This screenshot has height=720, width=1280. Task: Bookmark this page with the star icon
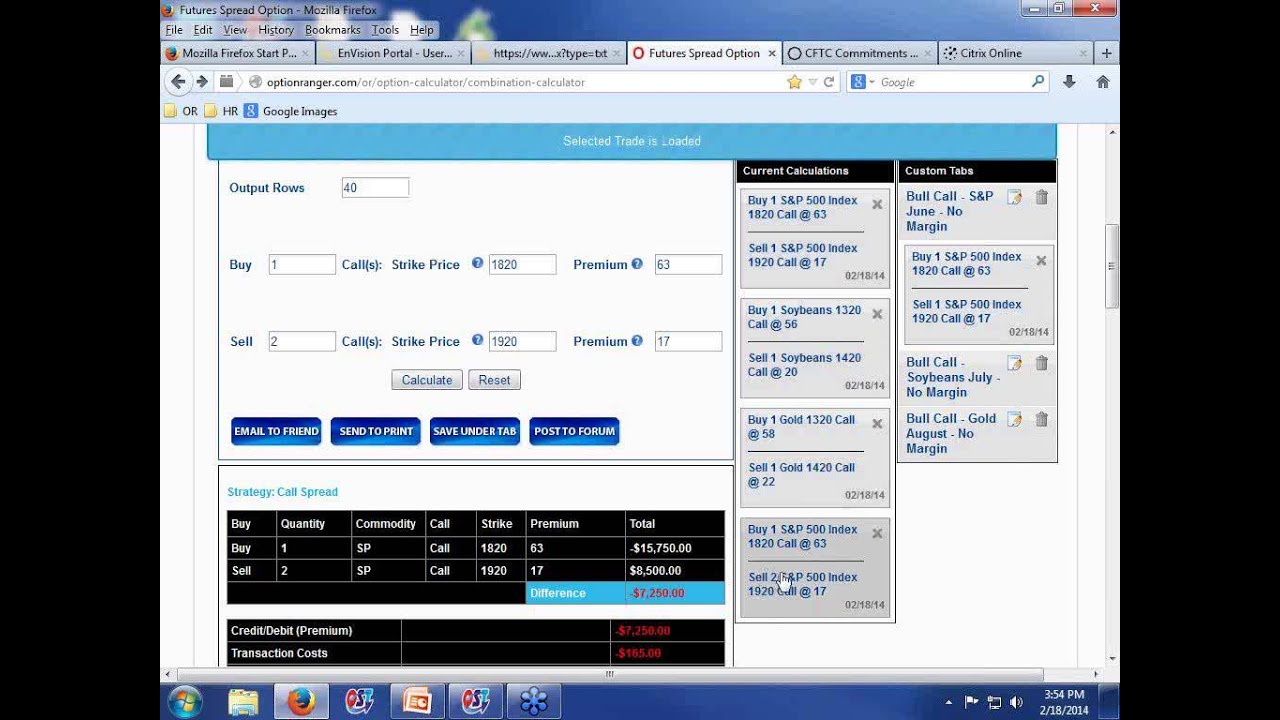[x=794, y=82]
